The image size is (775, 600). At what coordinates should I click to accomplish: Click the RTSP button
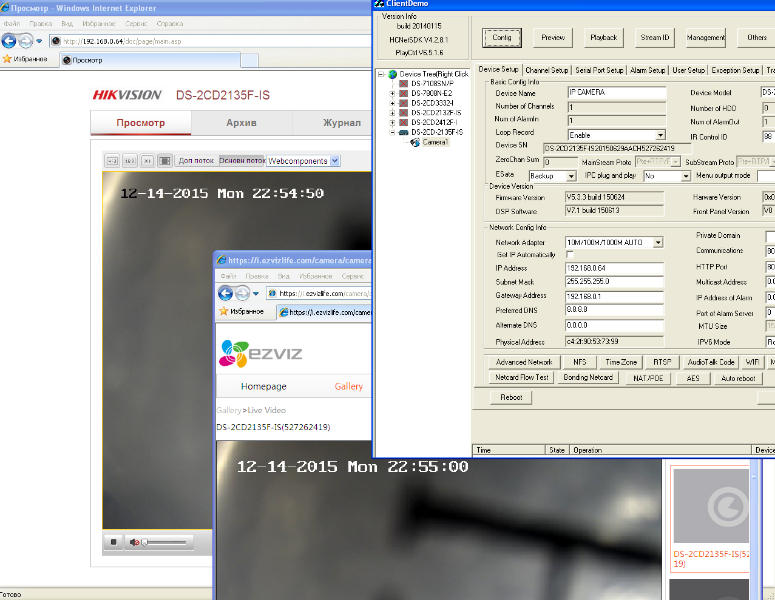[662, 362]
